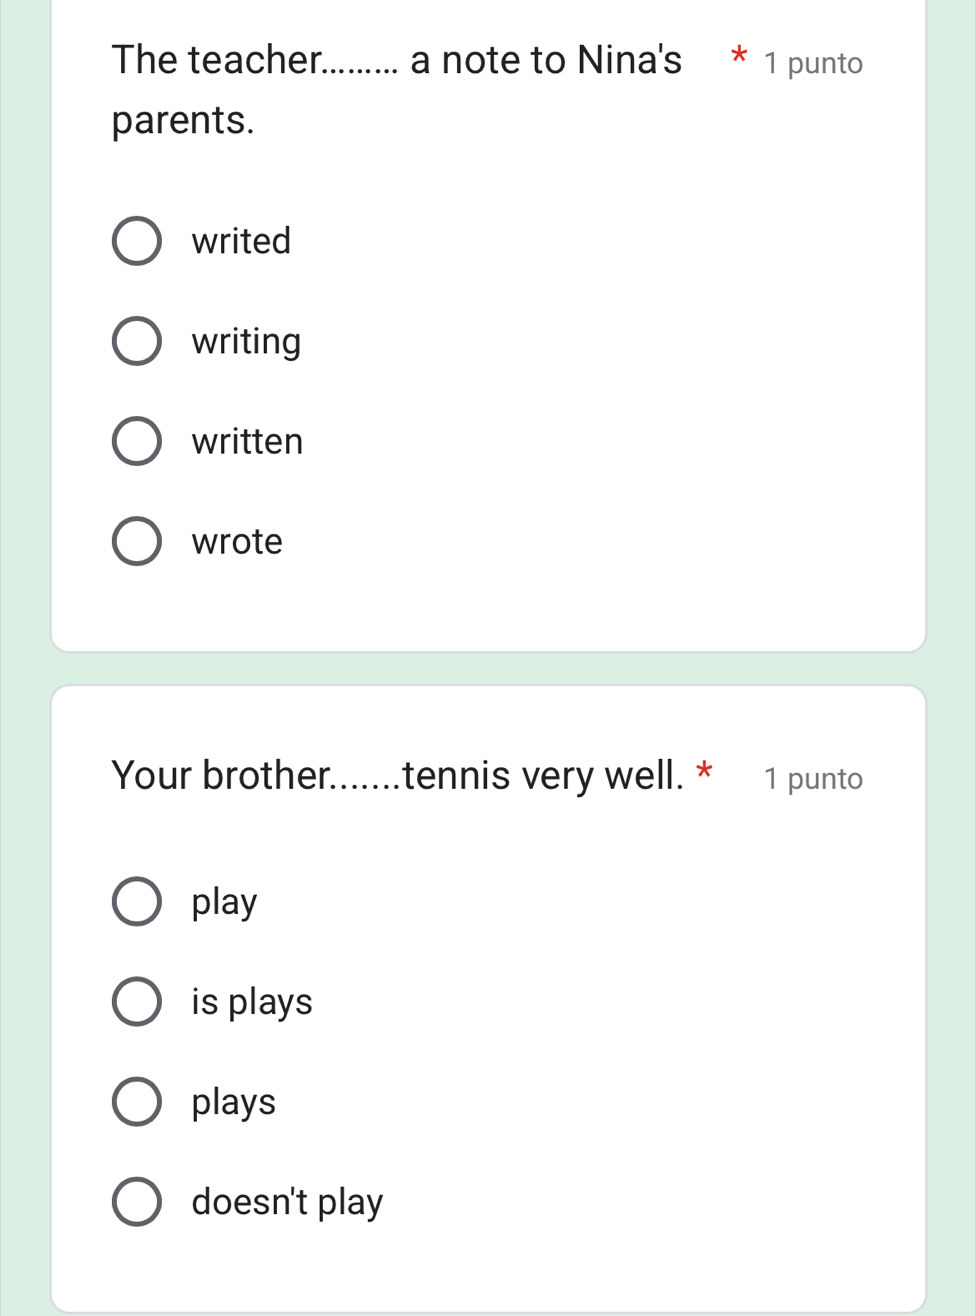This screenshot has height=1316, width=976.
Task: Tick the "plays" radio button
Action: pos(136,1101)
